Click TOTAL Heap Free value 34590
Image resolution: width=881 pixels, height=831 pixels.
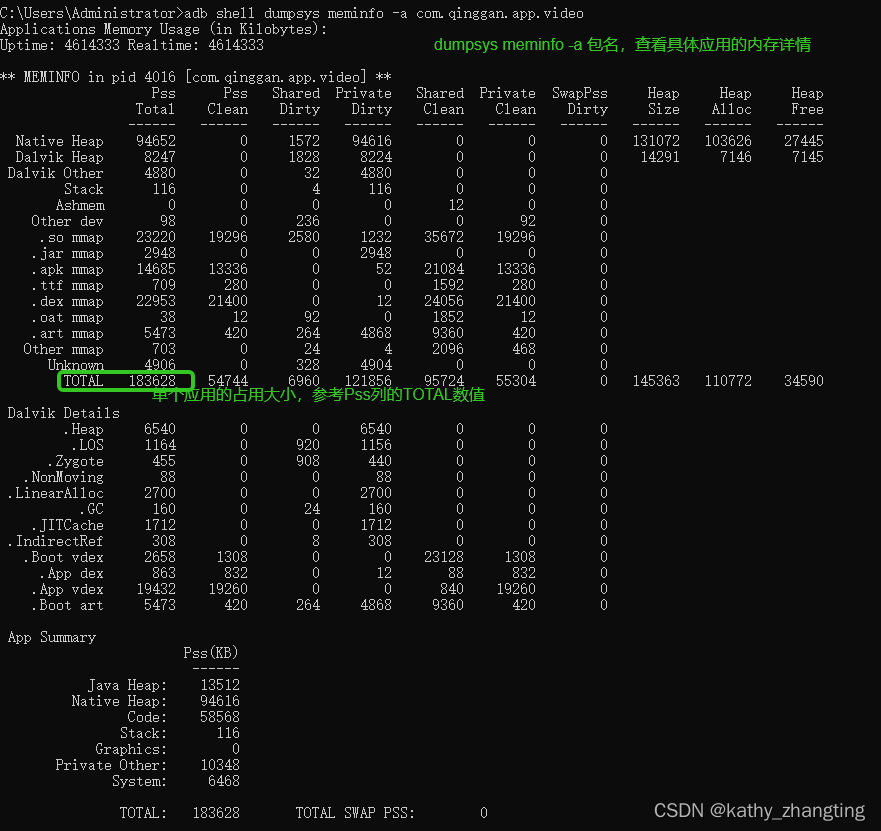point(804,381)
